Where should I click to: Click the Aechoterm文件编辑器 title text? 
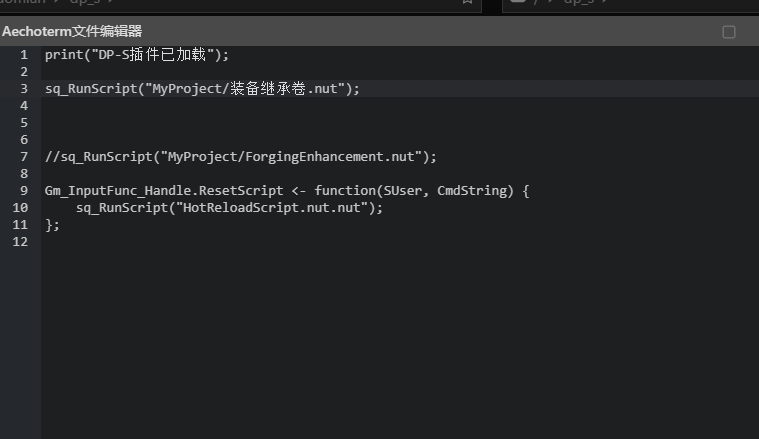click(x=72, y=32)
